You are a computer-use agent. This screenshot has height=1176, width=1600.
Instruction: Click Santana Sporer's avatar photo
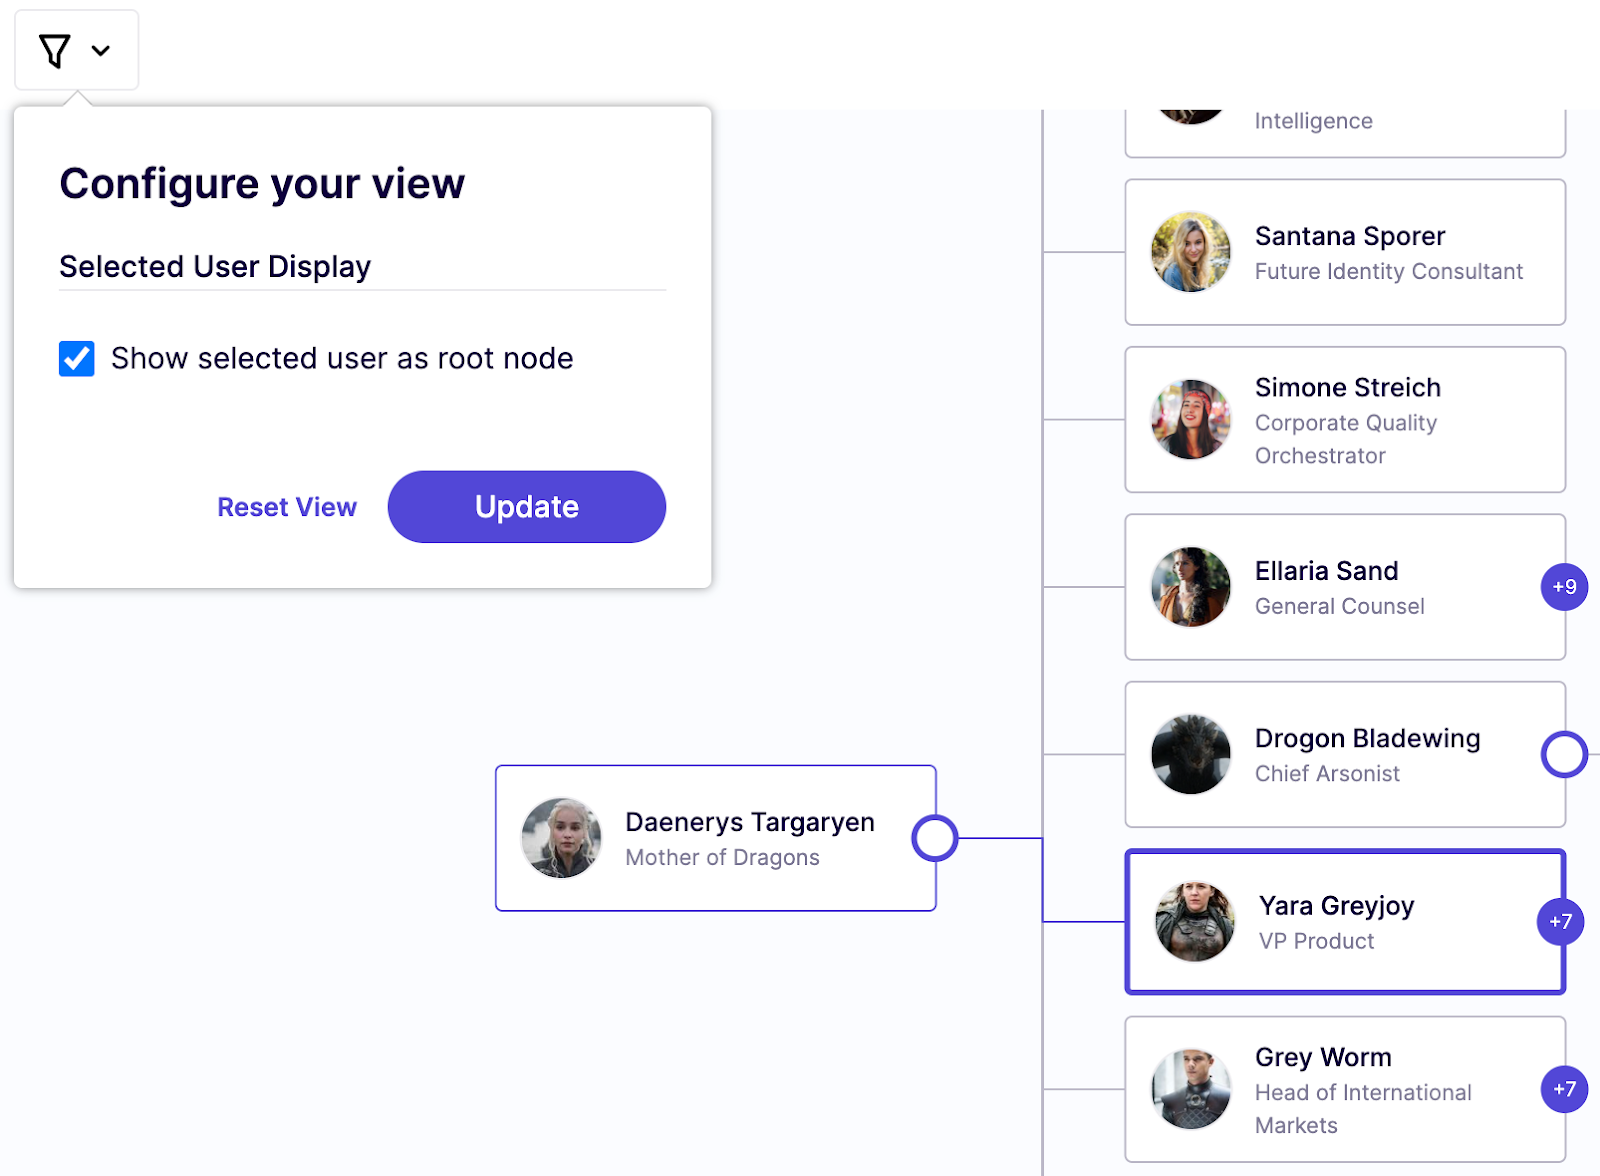[x=1191, y=252]
